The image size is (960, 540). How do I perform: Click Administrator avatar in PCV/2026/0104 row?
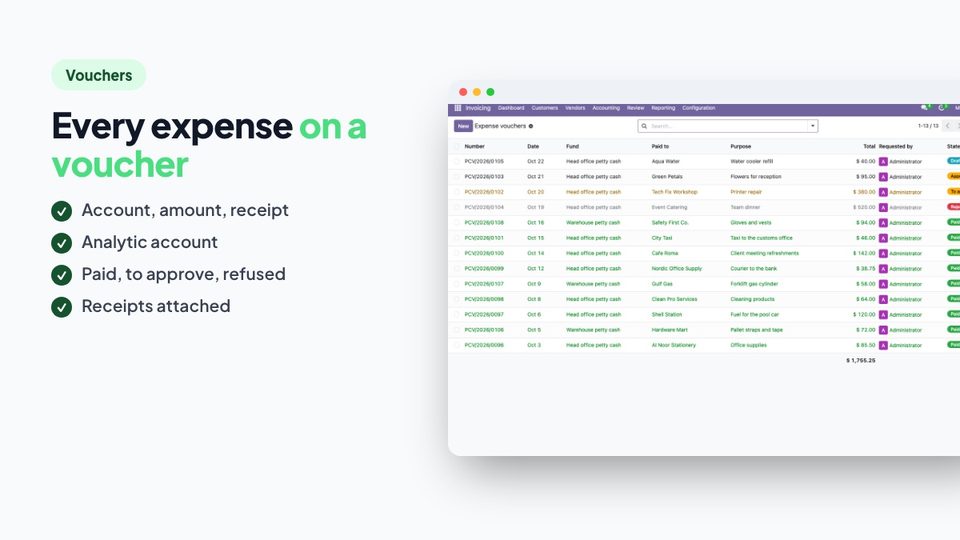tap(883, 208)
